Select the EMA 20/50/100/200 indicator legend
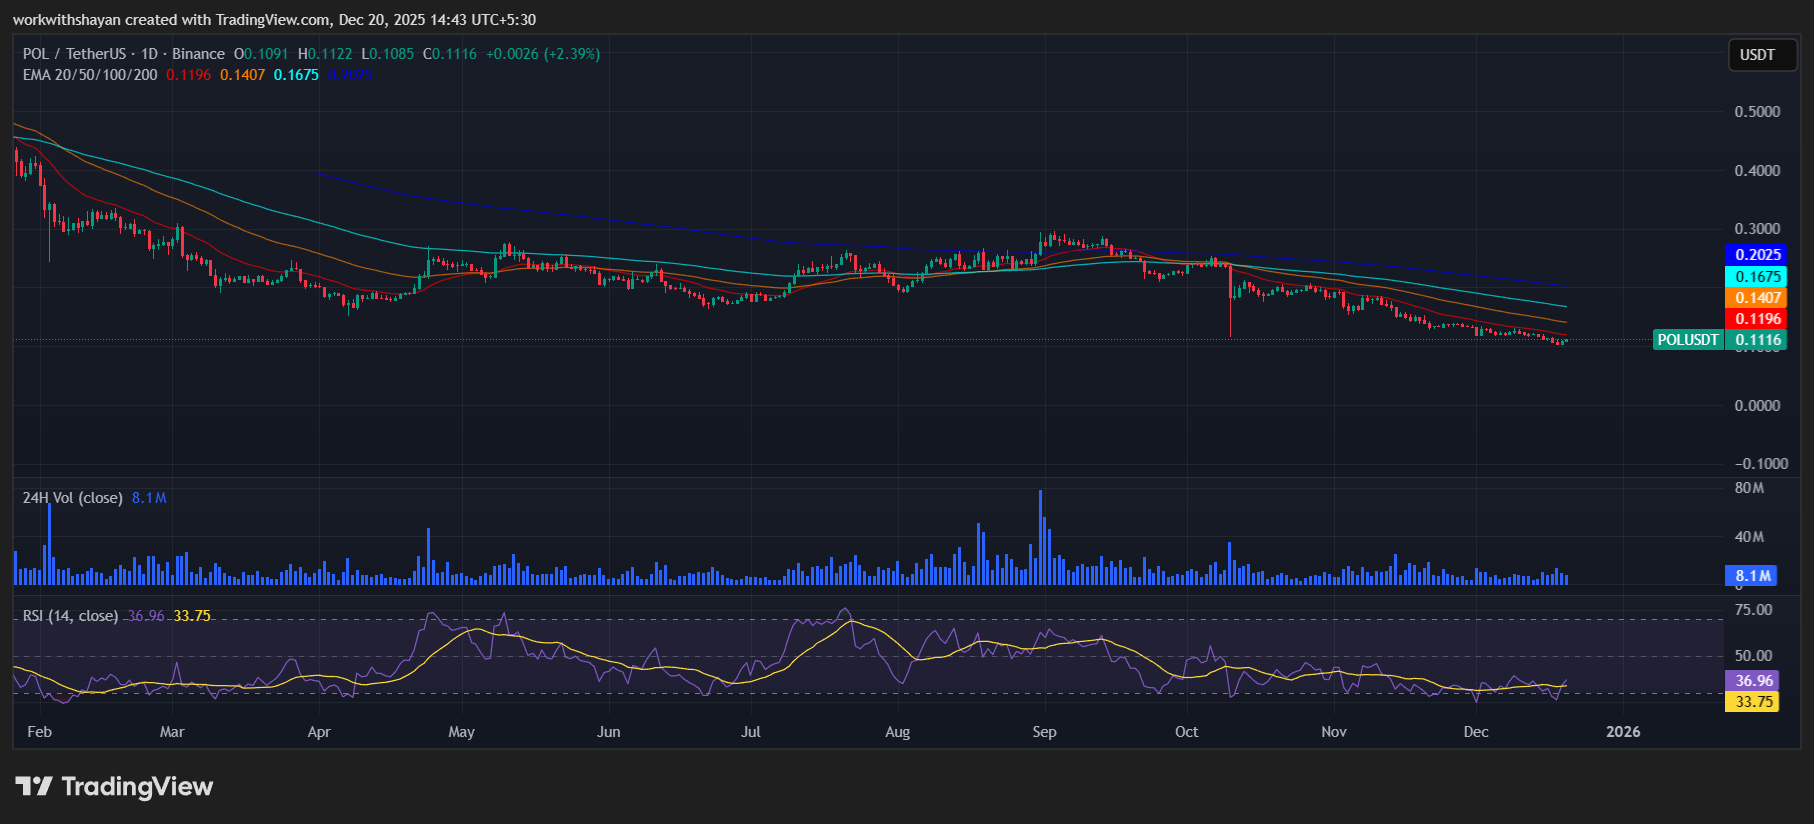Screen dimensions: 1814x824 coord(90,75)
